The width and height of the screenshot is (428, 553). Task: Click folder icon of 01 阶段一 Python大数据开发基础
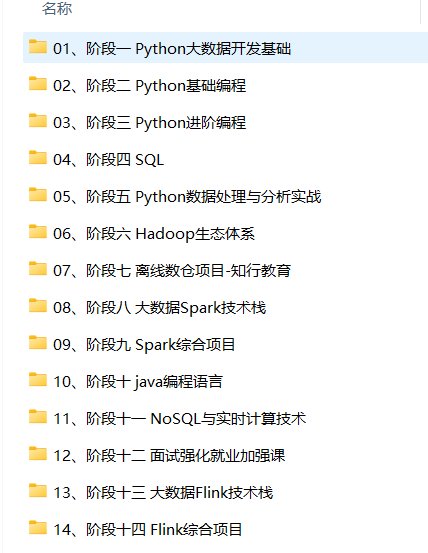(x=37, y=47)
